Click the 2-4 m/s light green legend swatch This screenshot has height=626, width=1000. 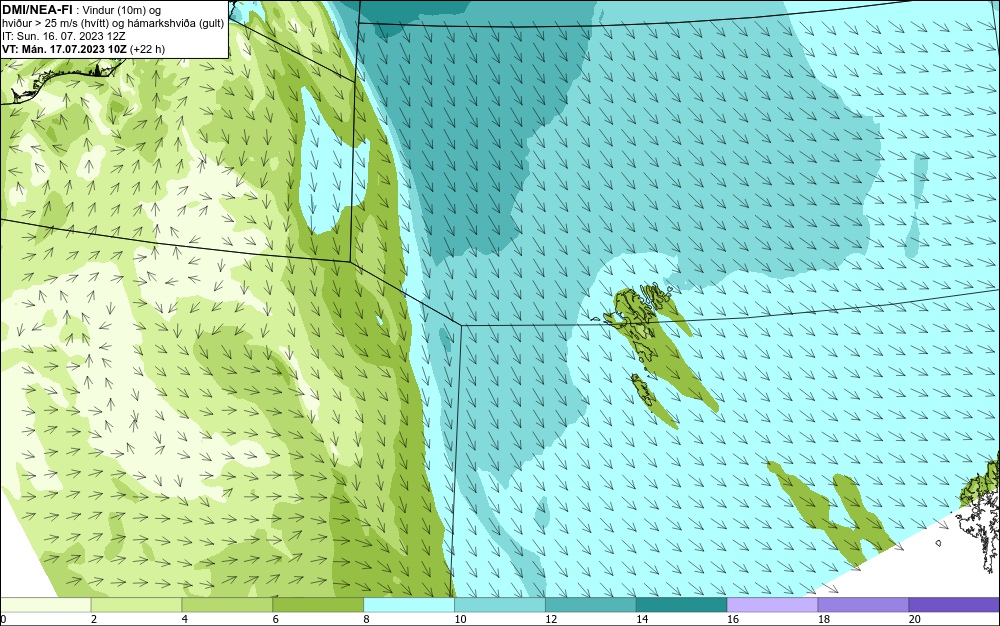[x=136, y=605]
